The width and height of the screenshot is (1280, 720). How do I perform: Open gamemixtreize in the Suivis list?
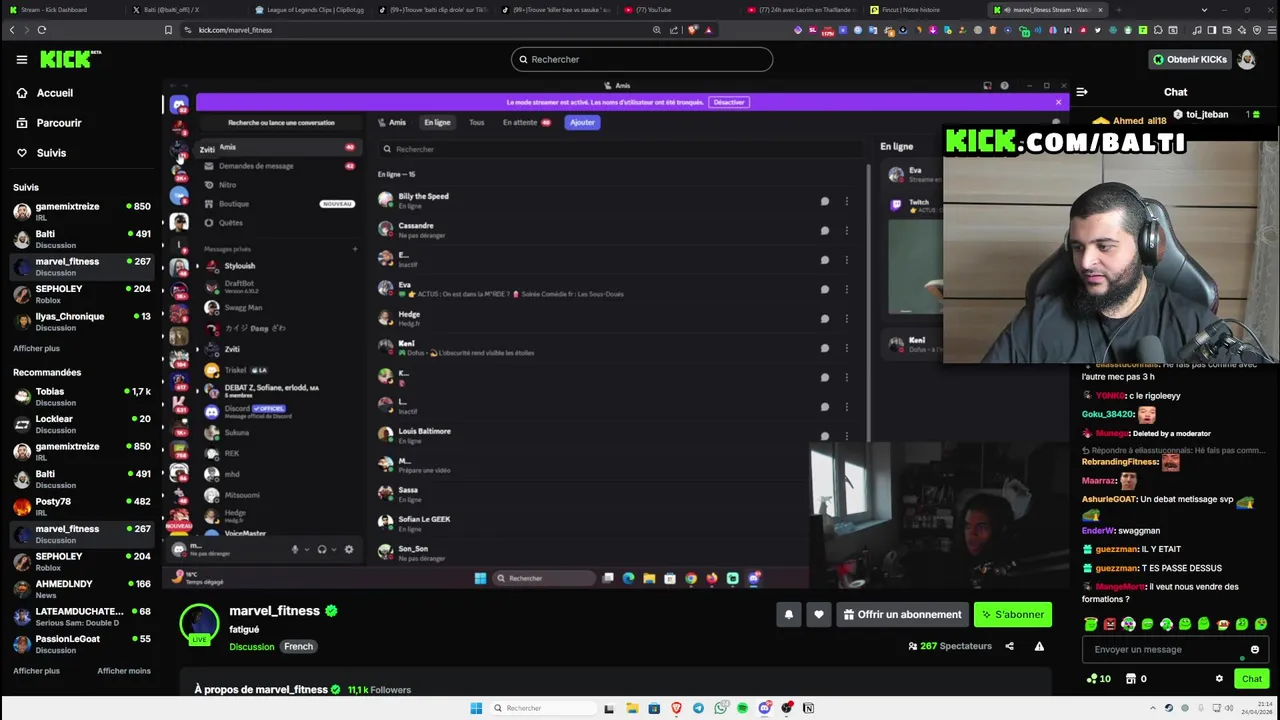click(x=81, y=211)
